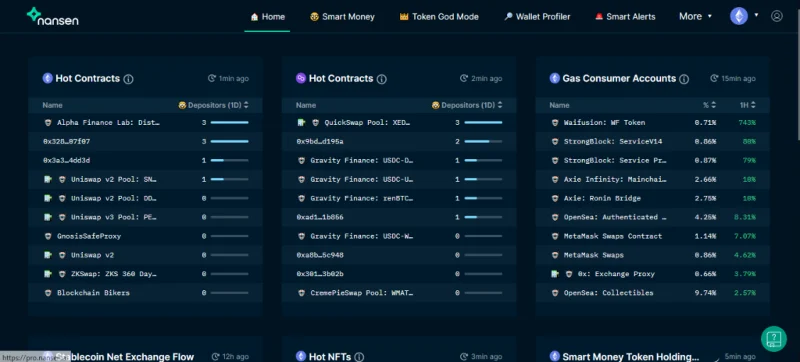Open Gravity Finance: renBTC… row
The height and width of the screenshot is (362, 800).
(399, 198)
